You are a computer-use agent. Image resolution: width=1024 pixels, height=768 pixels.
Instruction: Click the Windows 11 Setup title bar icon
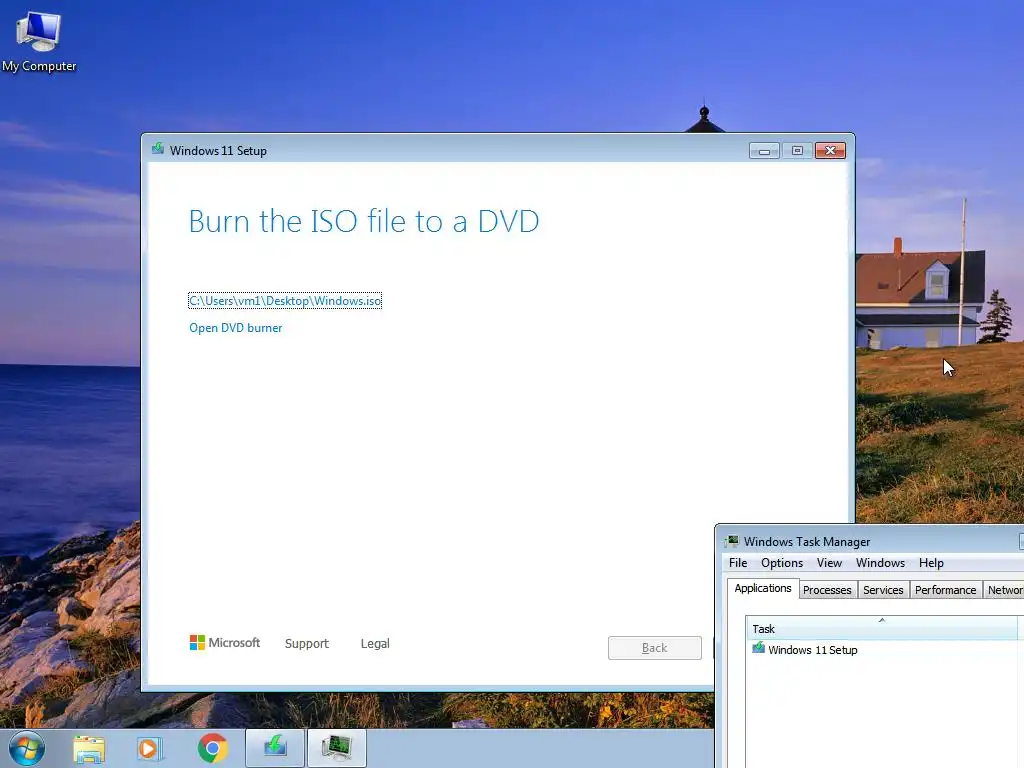[158, 150]
